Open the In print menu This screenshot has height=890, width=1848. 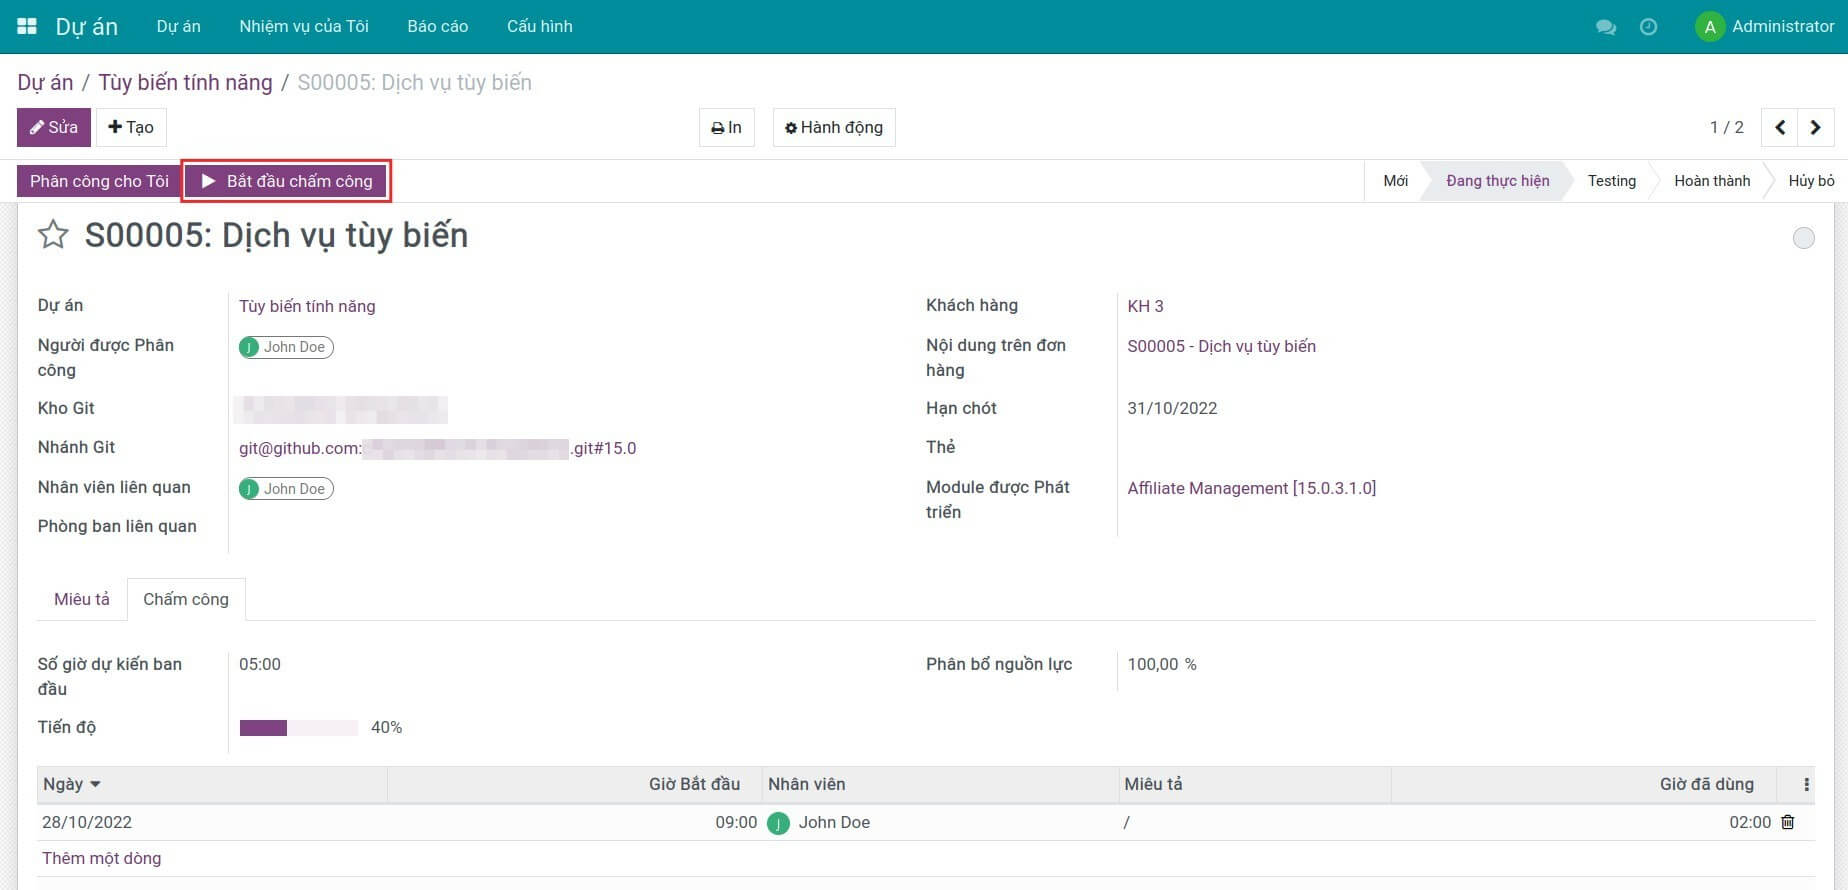pyautogui.click(x=726, y=128)
